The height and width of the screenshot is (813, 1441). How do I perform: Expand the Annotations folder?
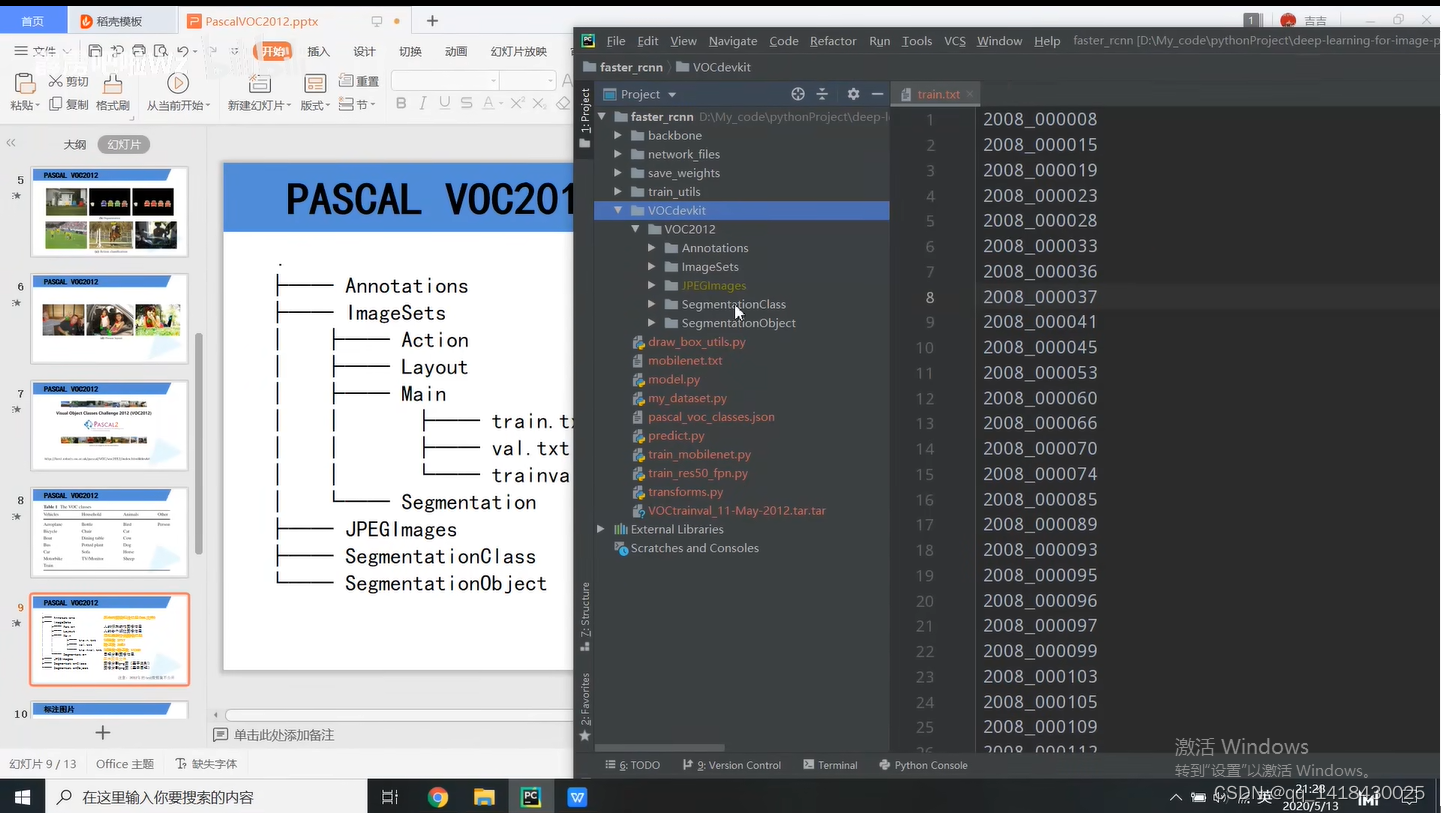652,247
